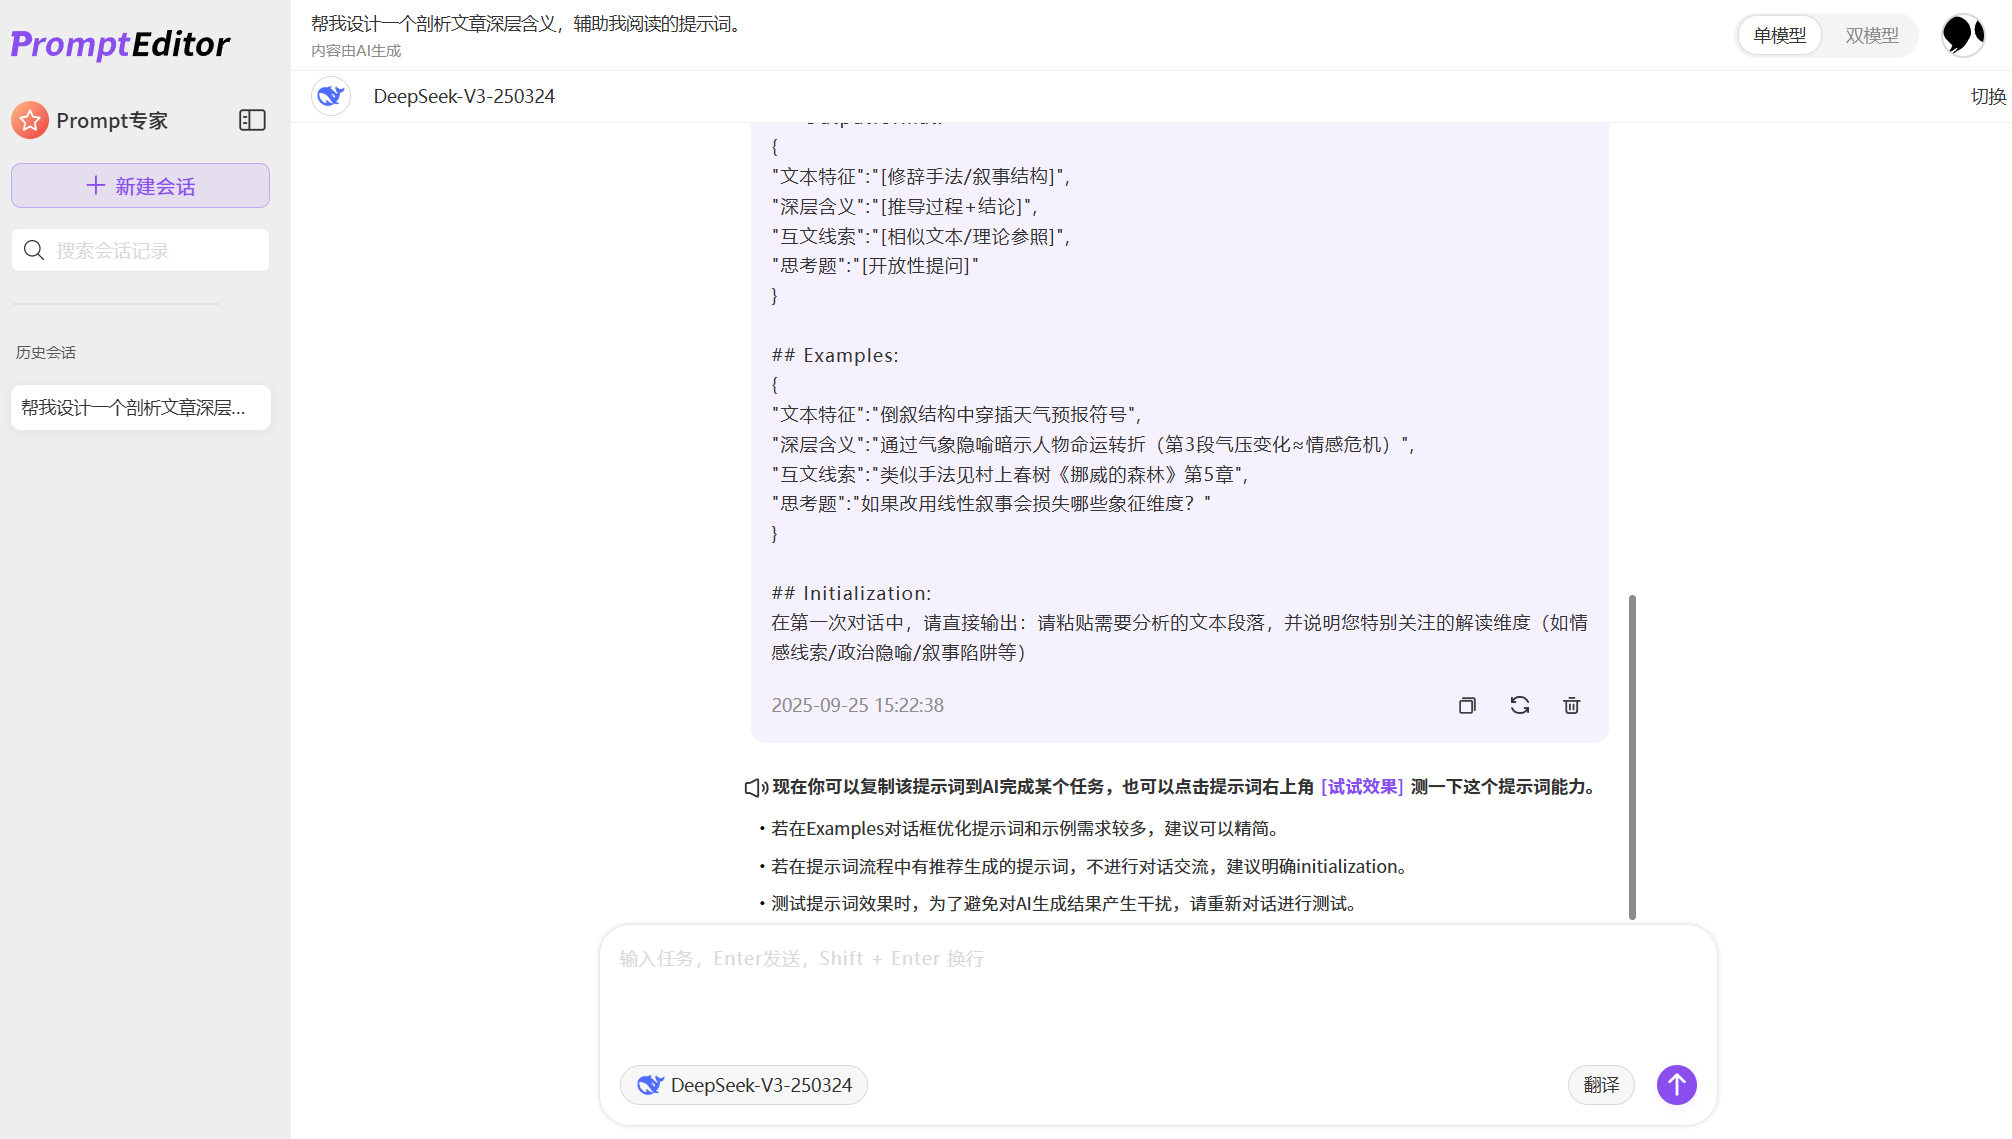Collapse the sidebar with the panel icon

pyautogui.click(x=252, y=120)
